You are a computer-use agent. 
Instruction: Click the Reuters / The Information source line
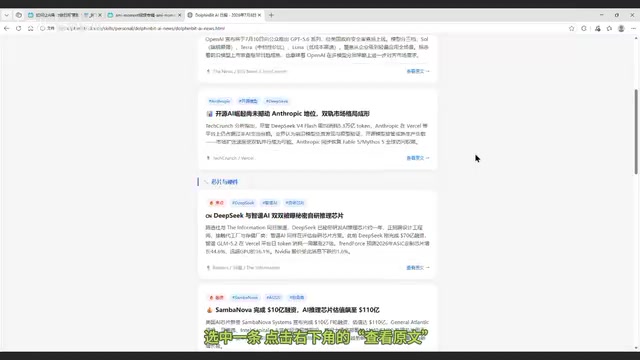pos(246,268)
